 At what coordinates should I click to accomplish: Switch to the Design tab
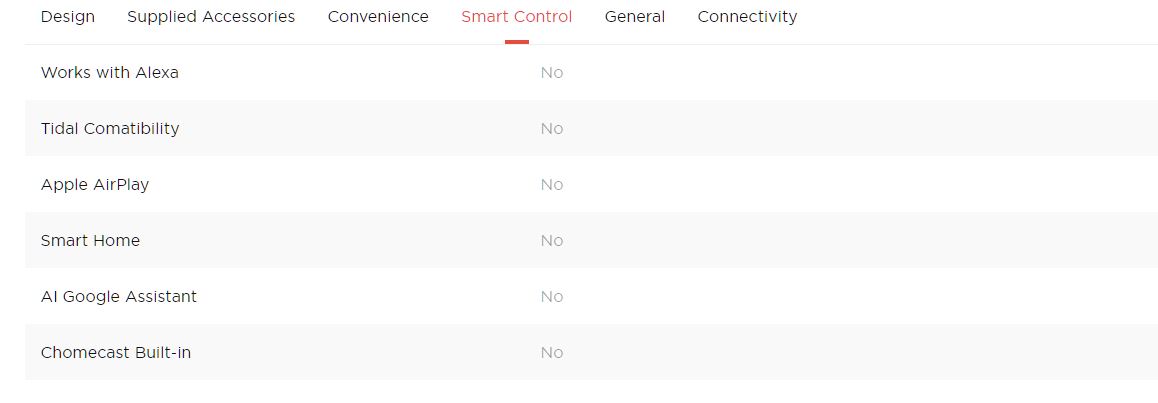68,17
